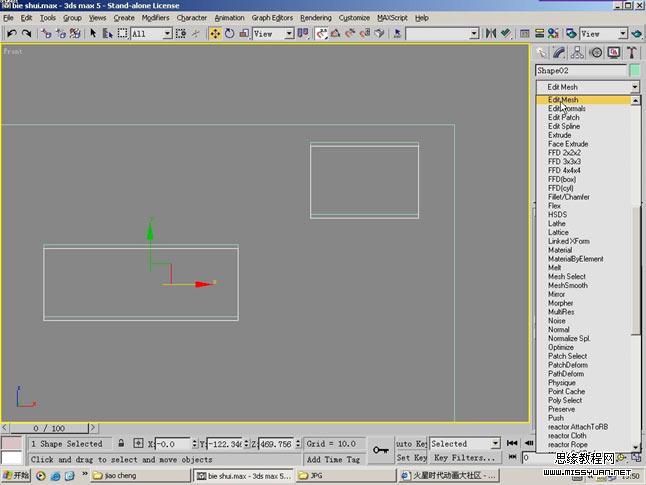Open the Named Selection Sets dropdown
The width and height of the screenshot is (646, 485).
[474, 33]
